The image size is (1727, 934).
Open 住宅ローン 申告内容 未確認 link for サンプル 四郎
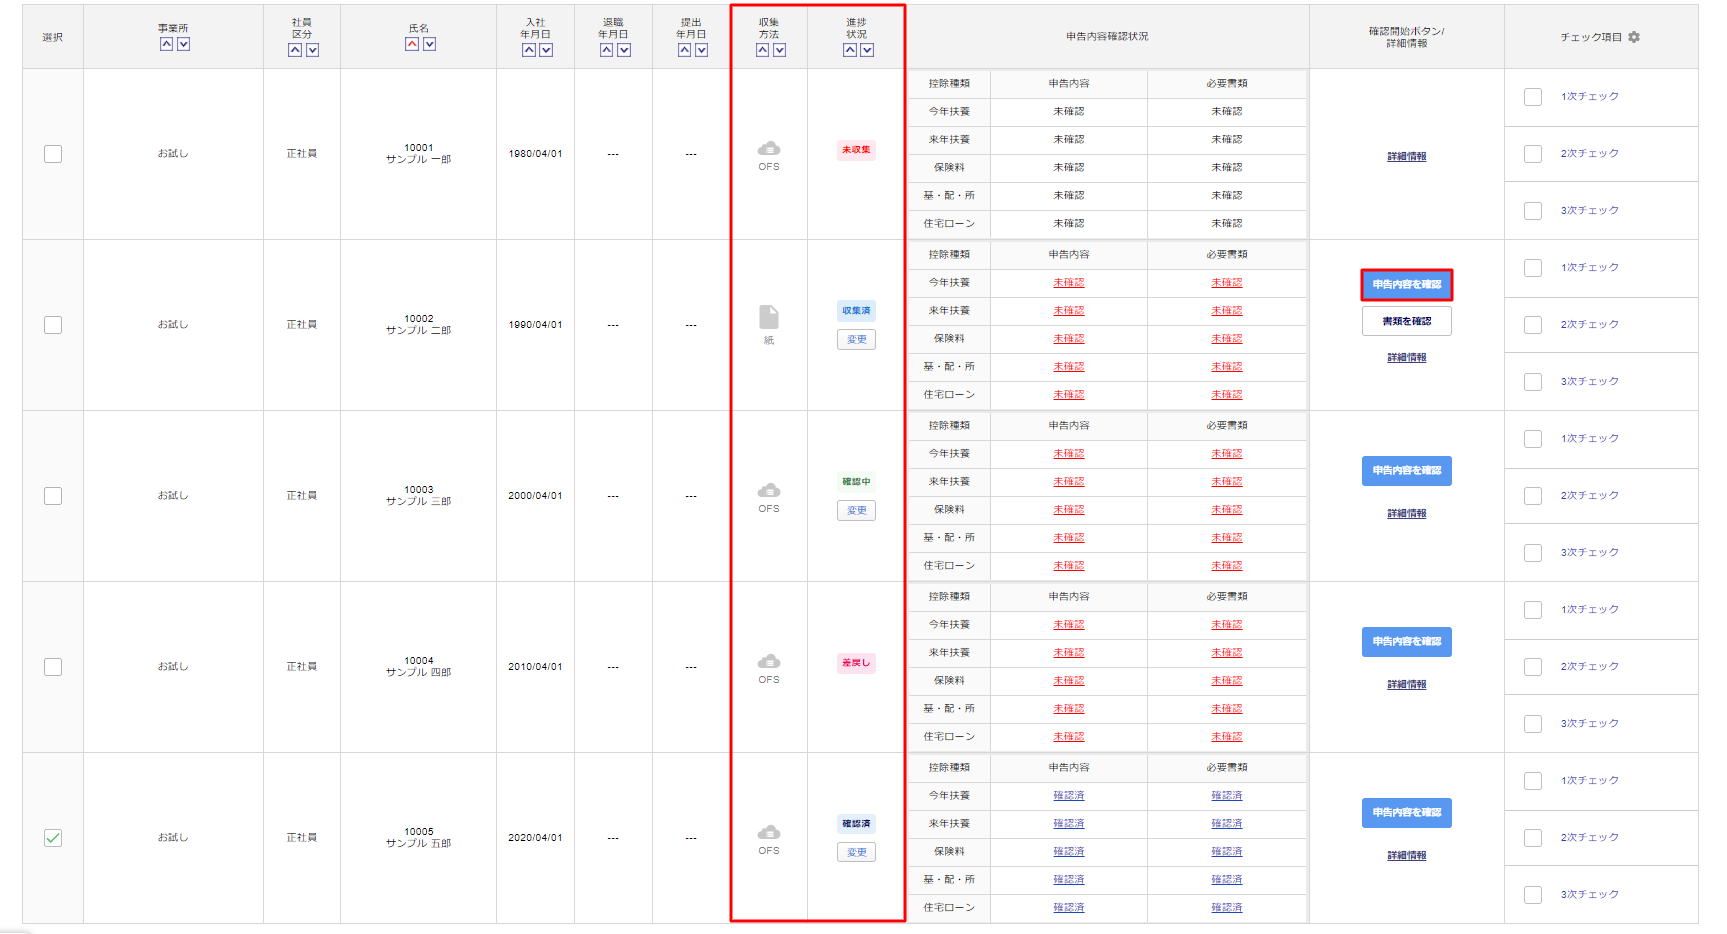coord(1069,737)
